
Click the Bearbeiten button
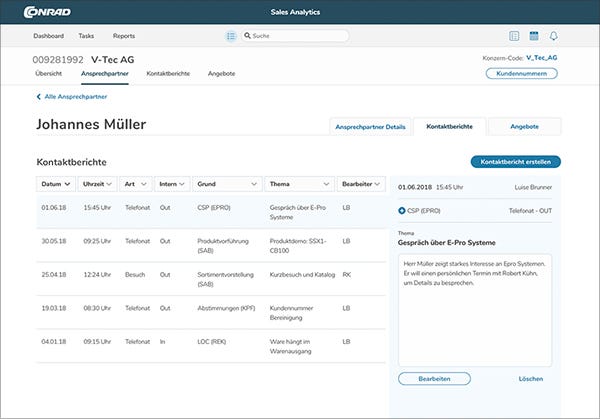click(x=434, y=379)
